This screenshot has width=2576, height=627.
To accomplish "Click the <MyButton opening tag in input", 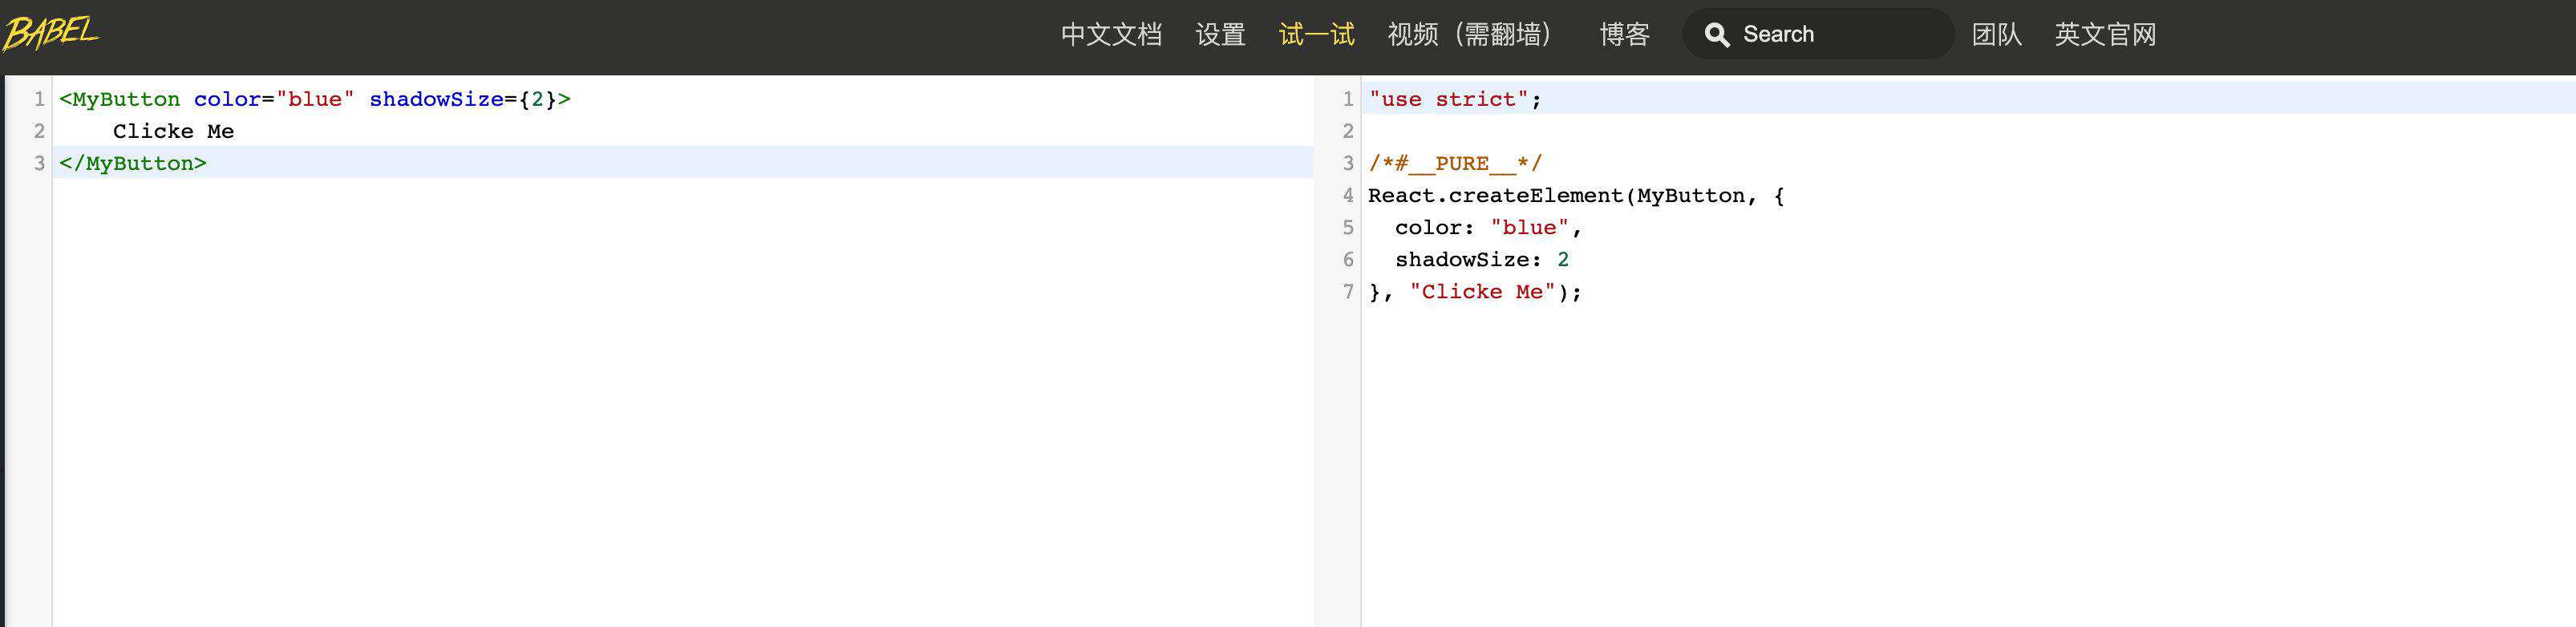I will 119,99.
